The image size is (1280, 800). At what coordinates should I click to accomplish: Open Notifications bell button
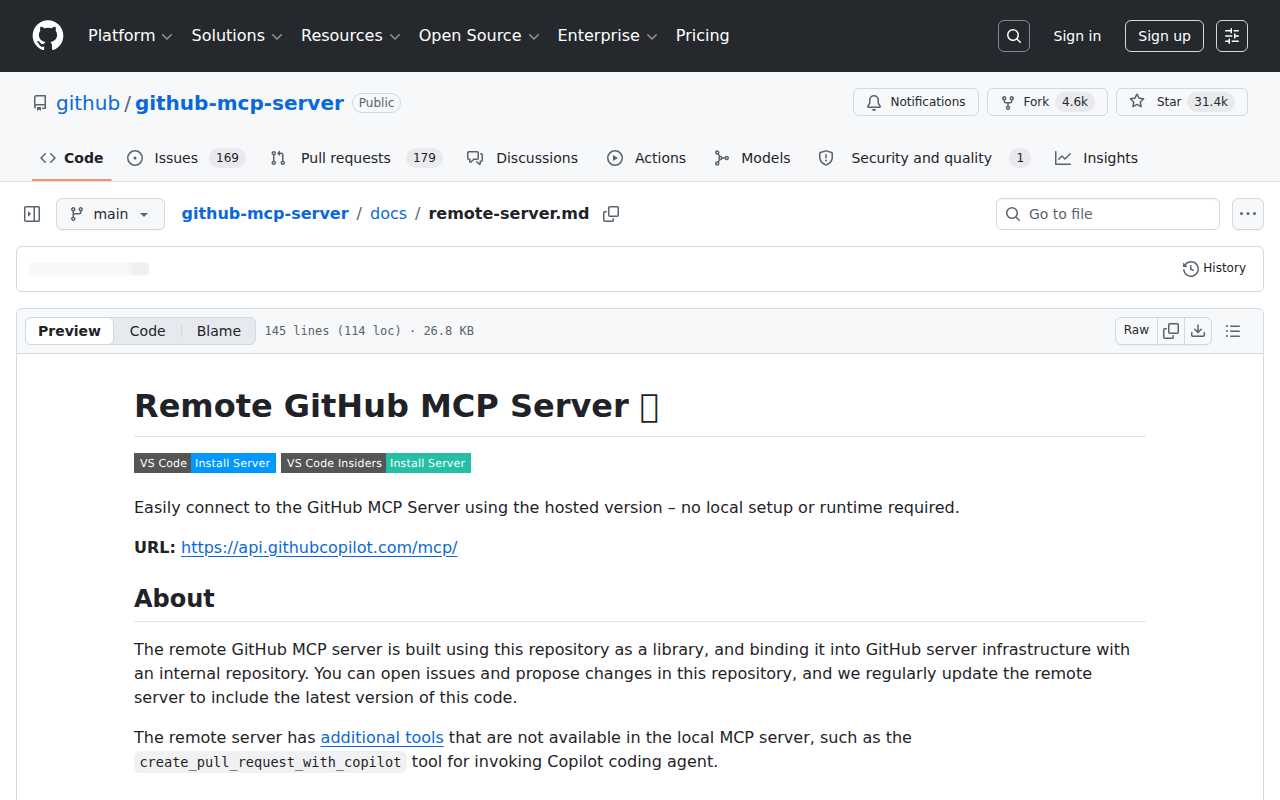click(x=916, y=102)
